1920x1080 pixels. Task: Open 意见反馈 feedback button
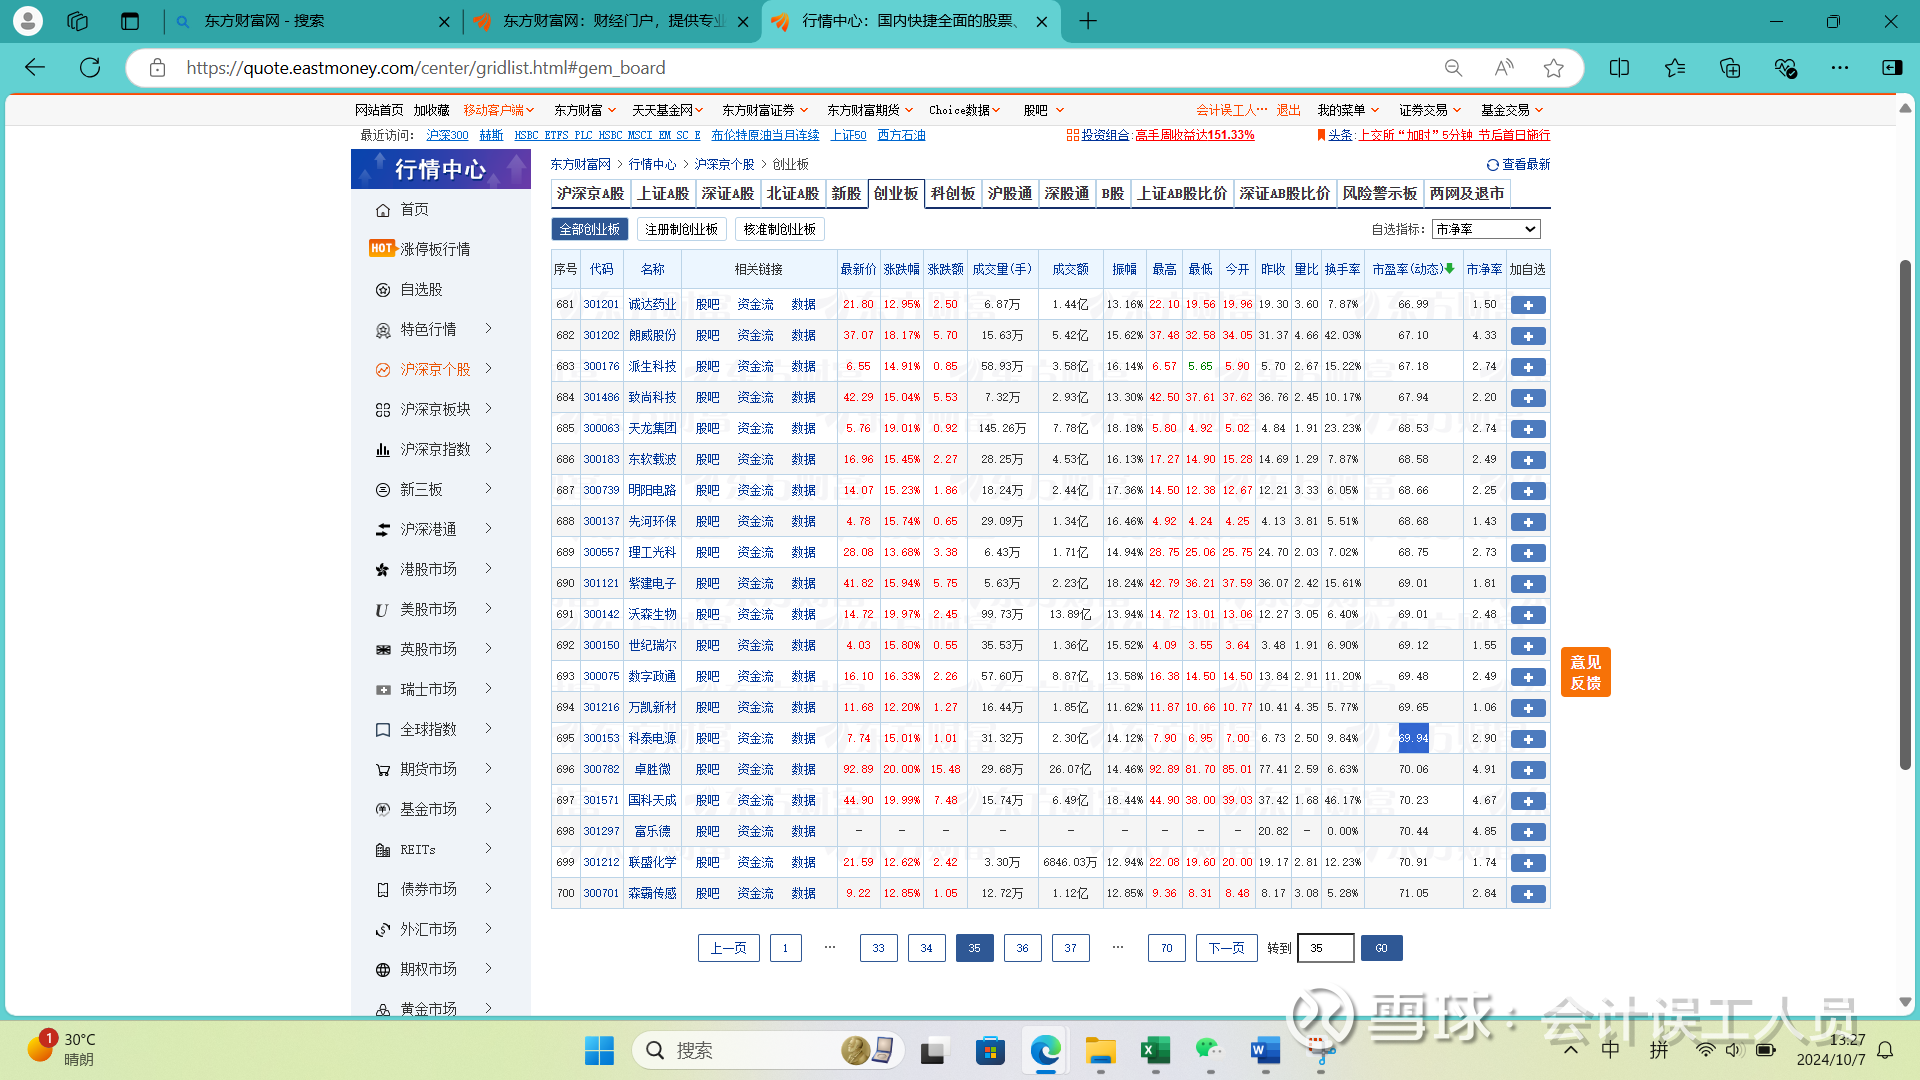(1585, 672)
